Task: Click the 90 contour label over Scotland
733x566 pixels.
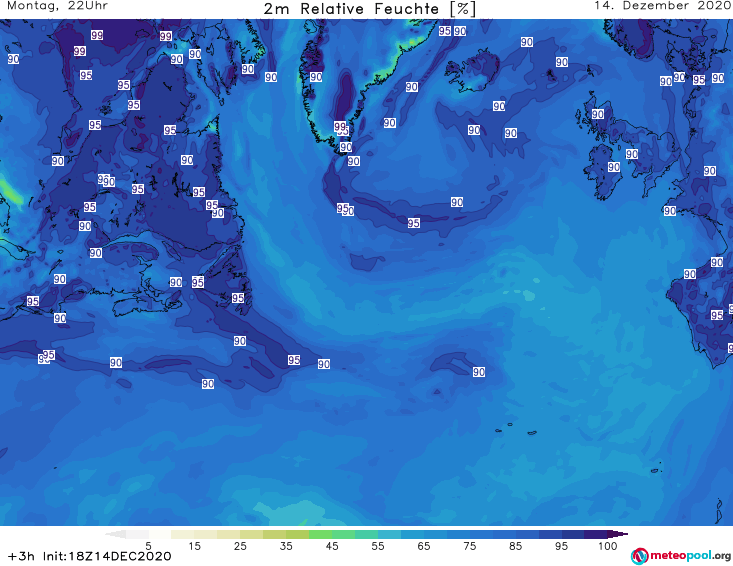Action: pos(598,114)
